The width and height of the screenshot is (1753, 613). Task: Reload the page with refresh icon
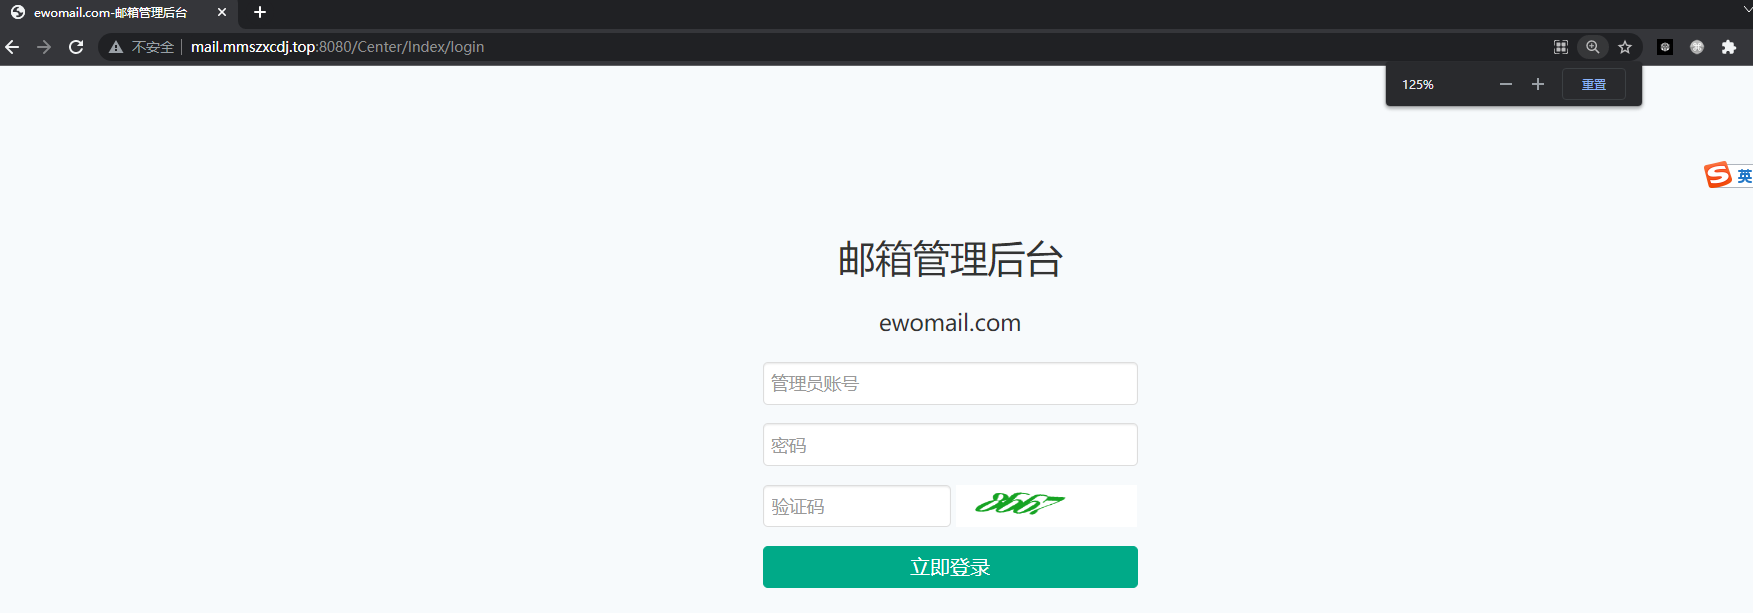(76, 47)
